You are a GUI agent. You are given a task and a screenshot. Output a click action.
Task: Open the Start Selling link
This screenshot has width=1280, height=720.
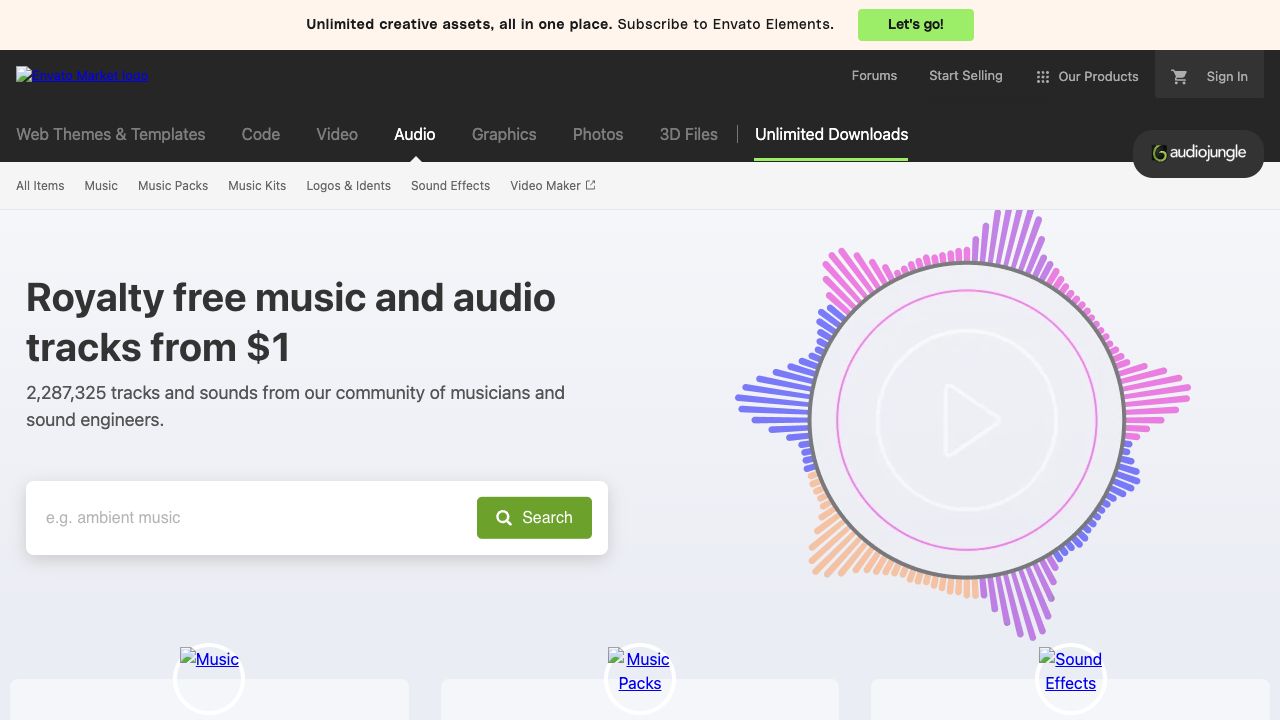[x=965, y=76]
